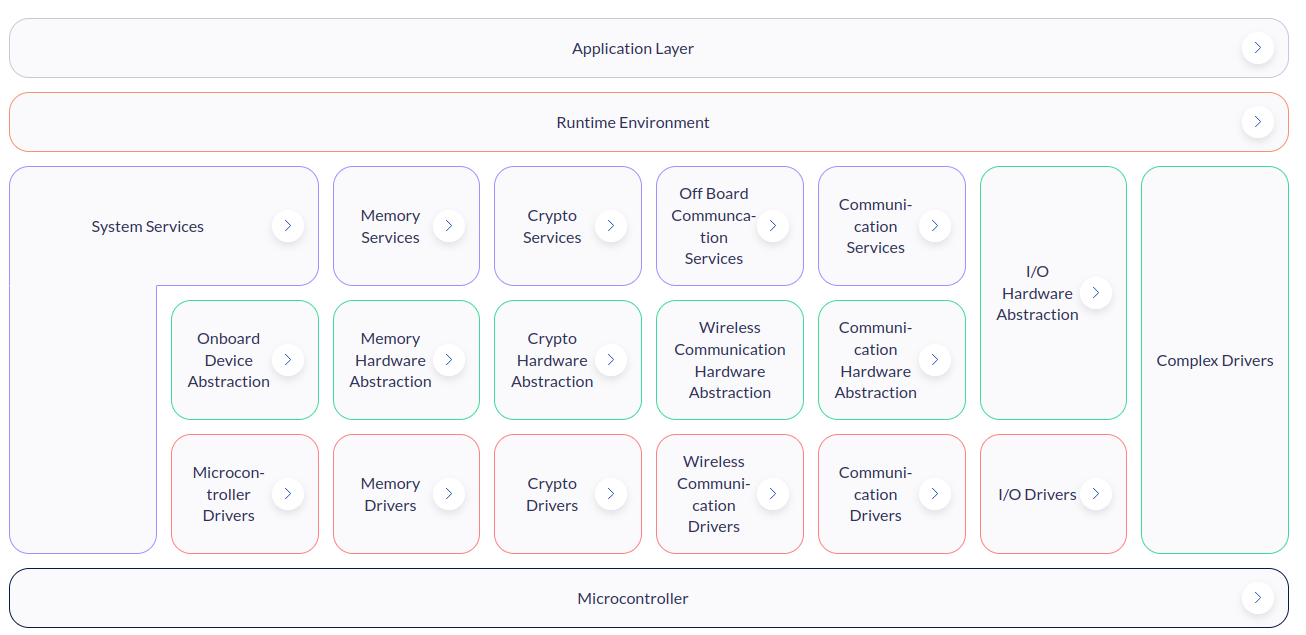Click Onboard Device Abstraction arrow icon
The height and width of the screenshot is (635, 1306).
tap(288, 360)
